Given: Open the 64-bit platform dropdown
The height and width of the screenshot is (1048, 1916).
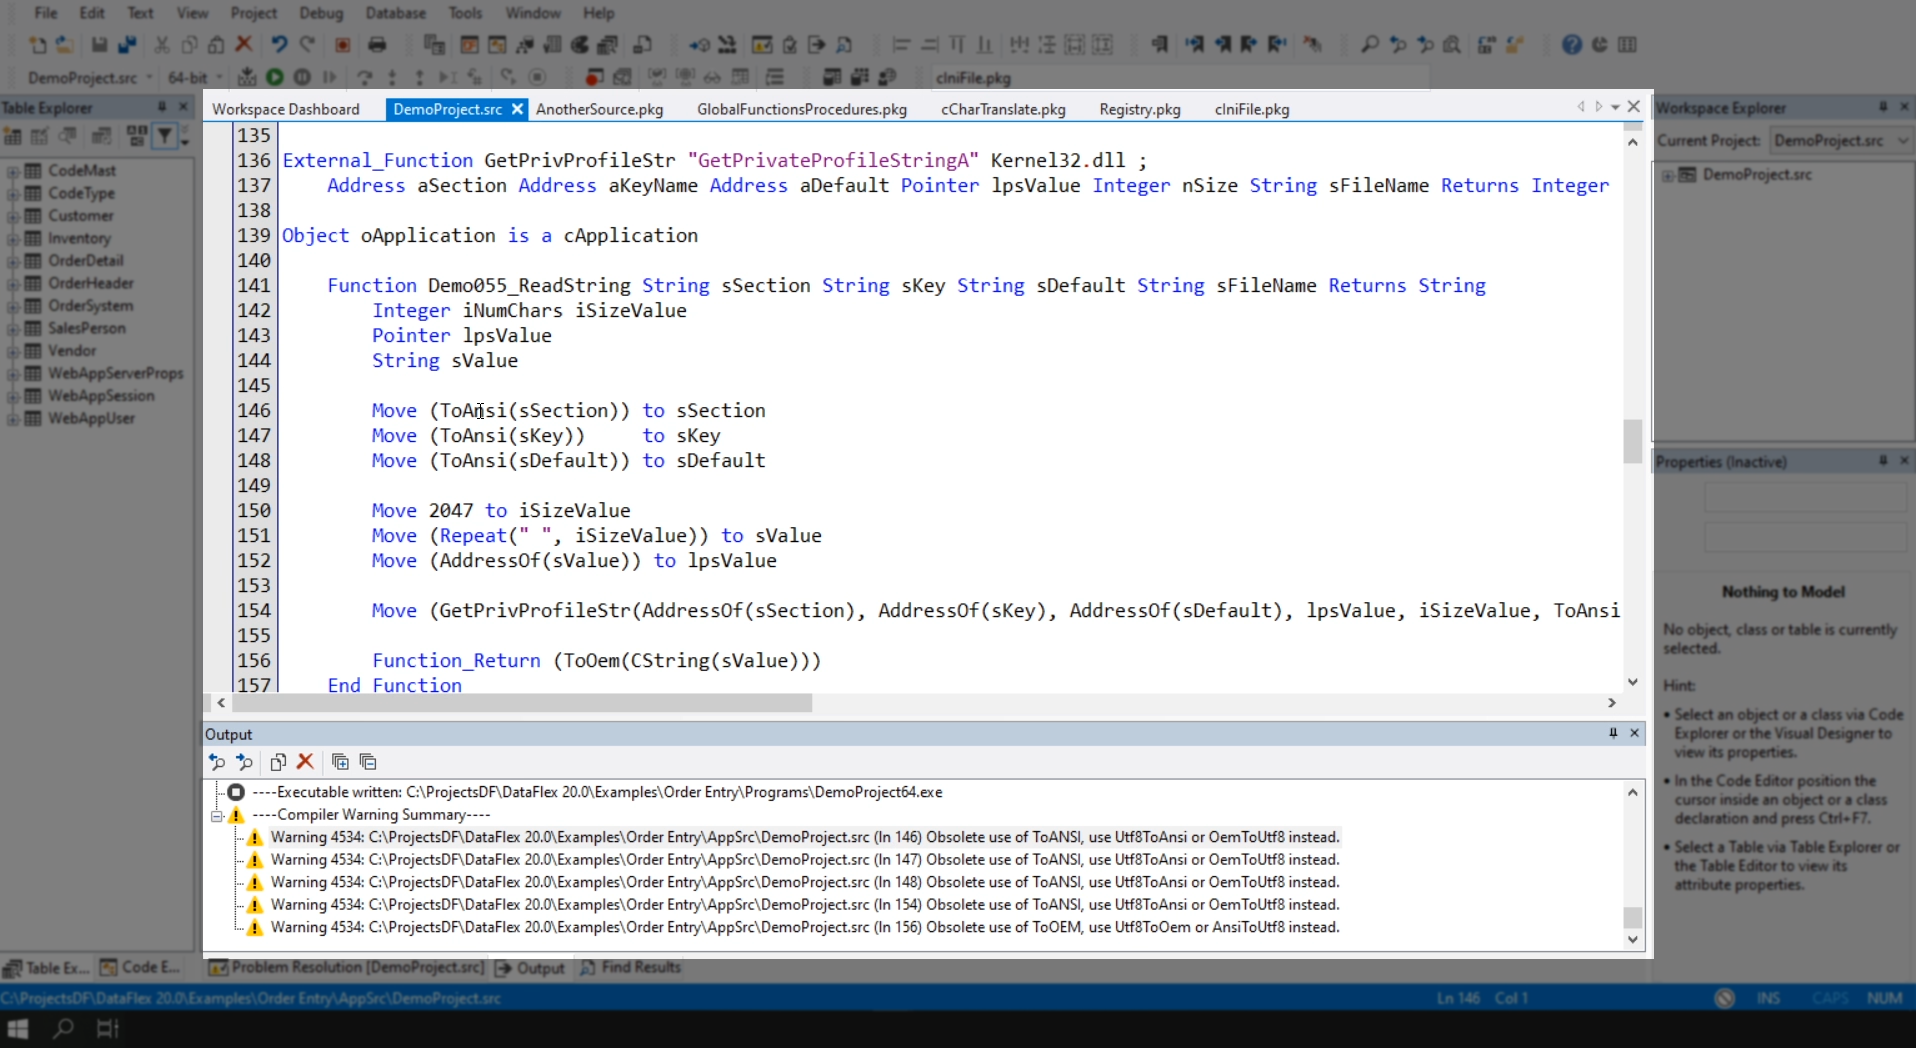Looking at the screenshot, I should 219,78.
